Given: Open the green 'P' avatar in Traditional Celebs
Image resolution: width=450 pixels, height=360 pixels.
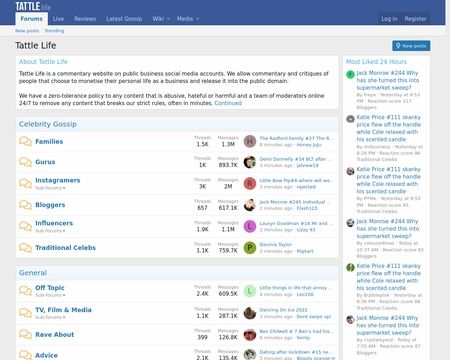Looking at the screenshot, I should [250, 248].
